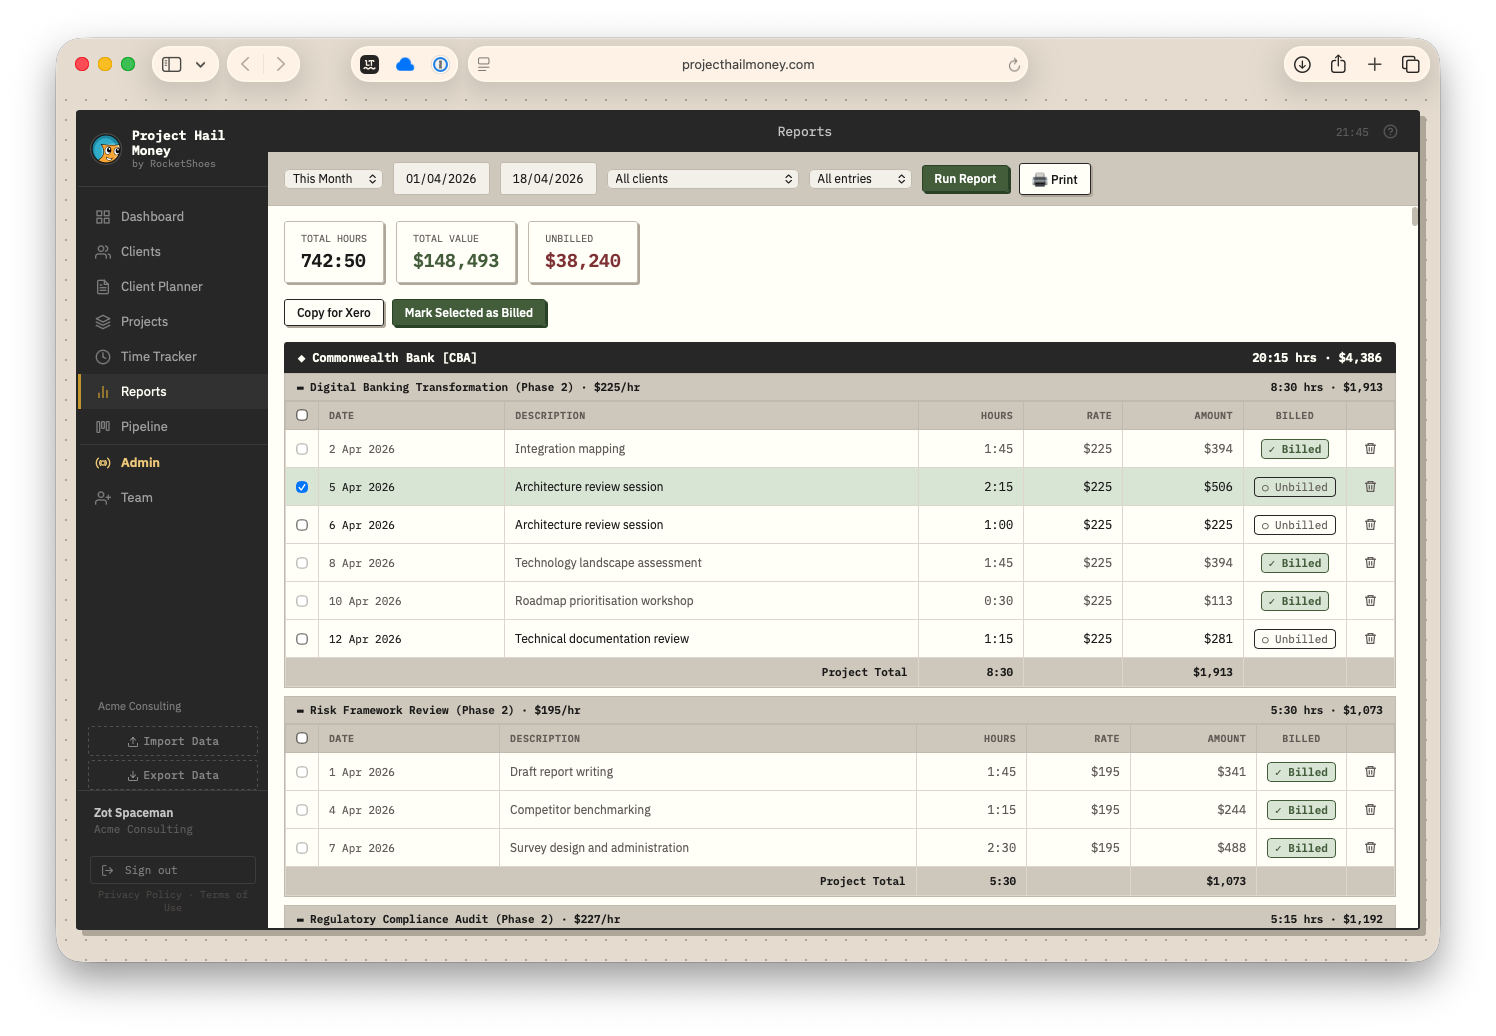Toggle the Unbilled status on Technical documentation review
Image resolution: width=1496 pixels, height=1036 pixels.
[x=1294, y=638]
